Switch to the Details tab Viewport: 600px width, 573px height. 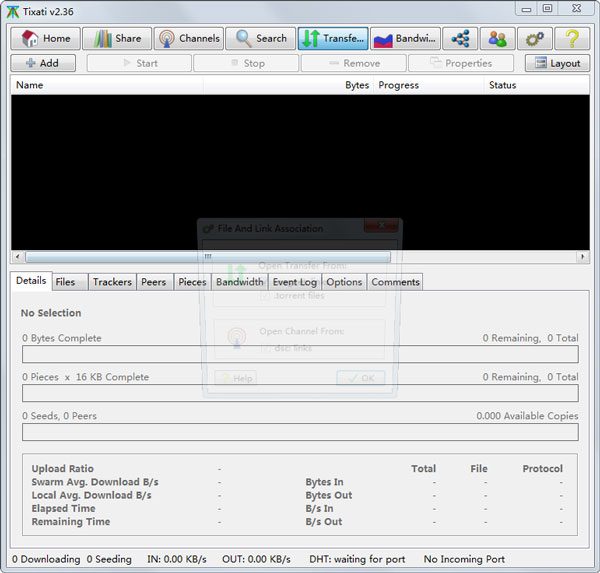click(x=31, y=281)
